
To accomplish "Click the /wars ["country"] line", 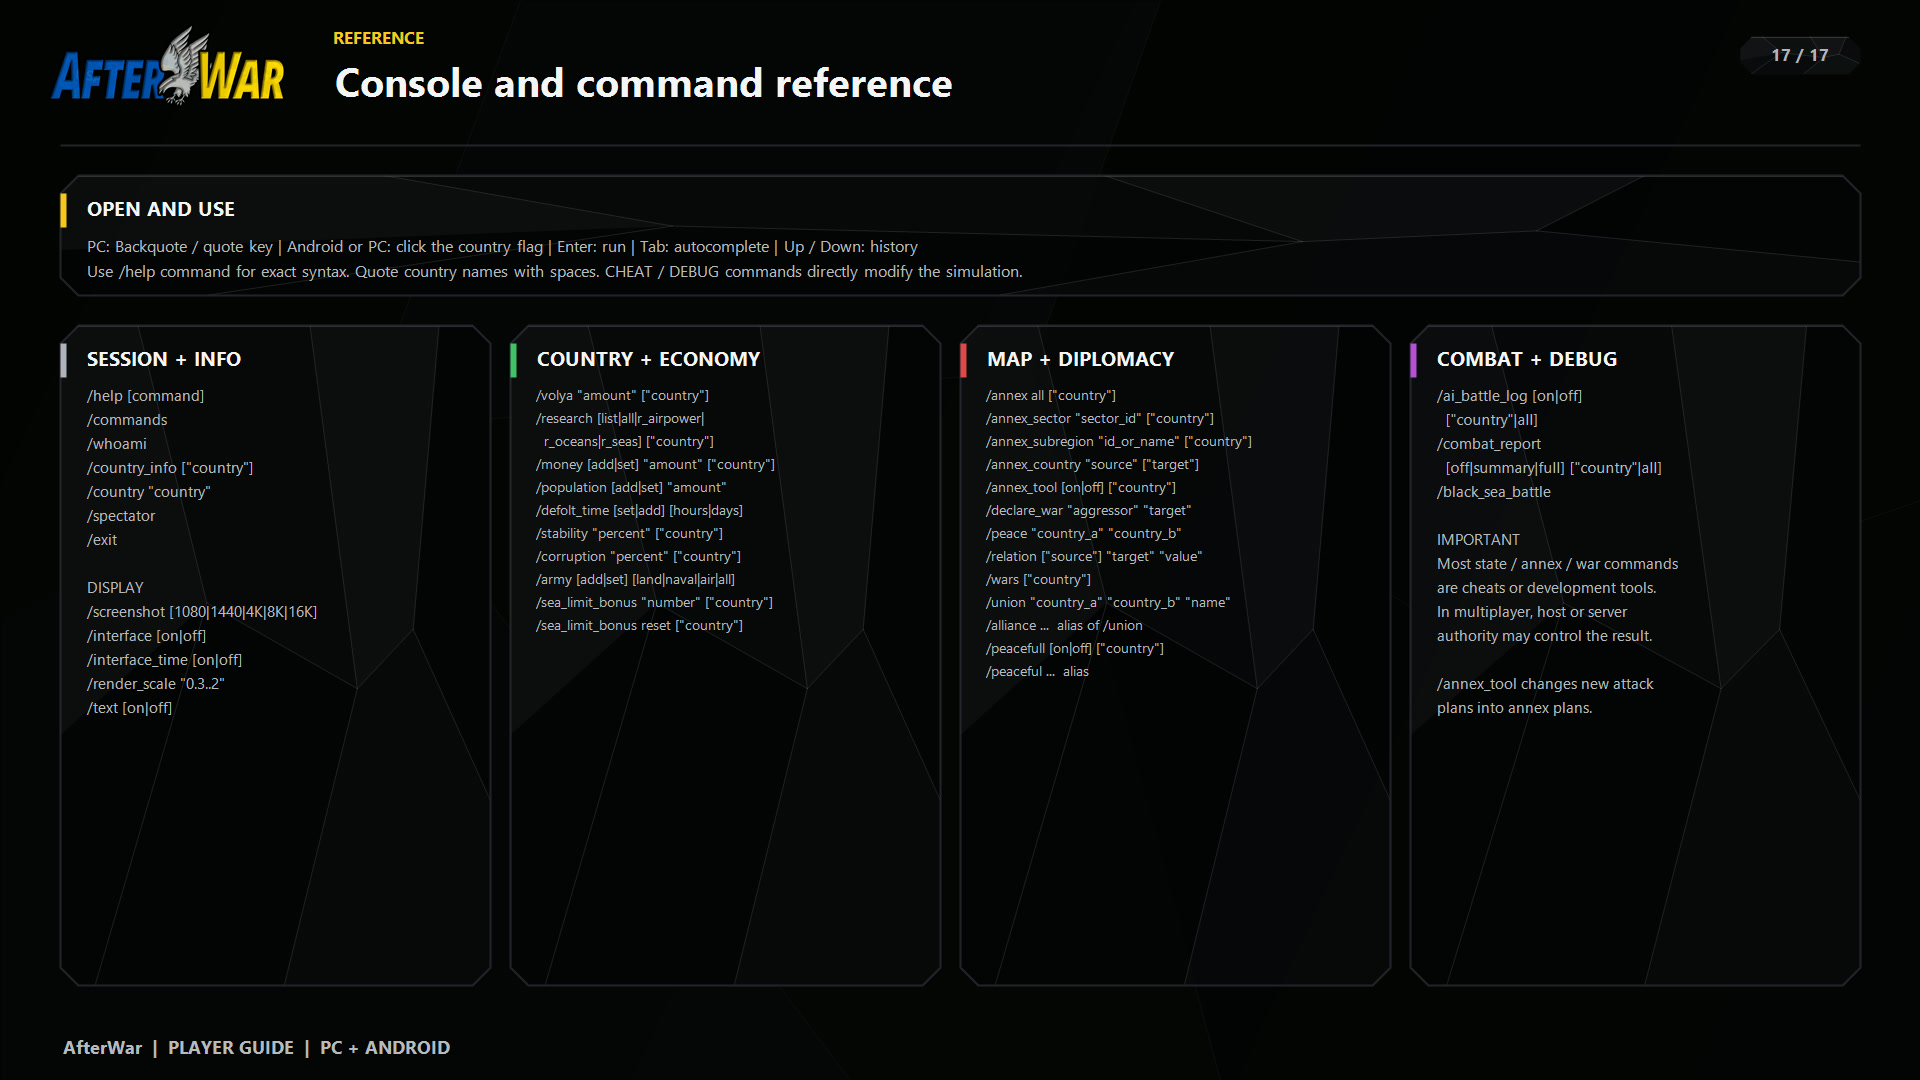I will (1038, 580).
